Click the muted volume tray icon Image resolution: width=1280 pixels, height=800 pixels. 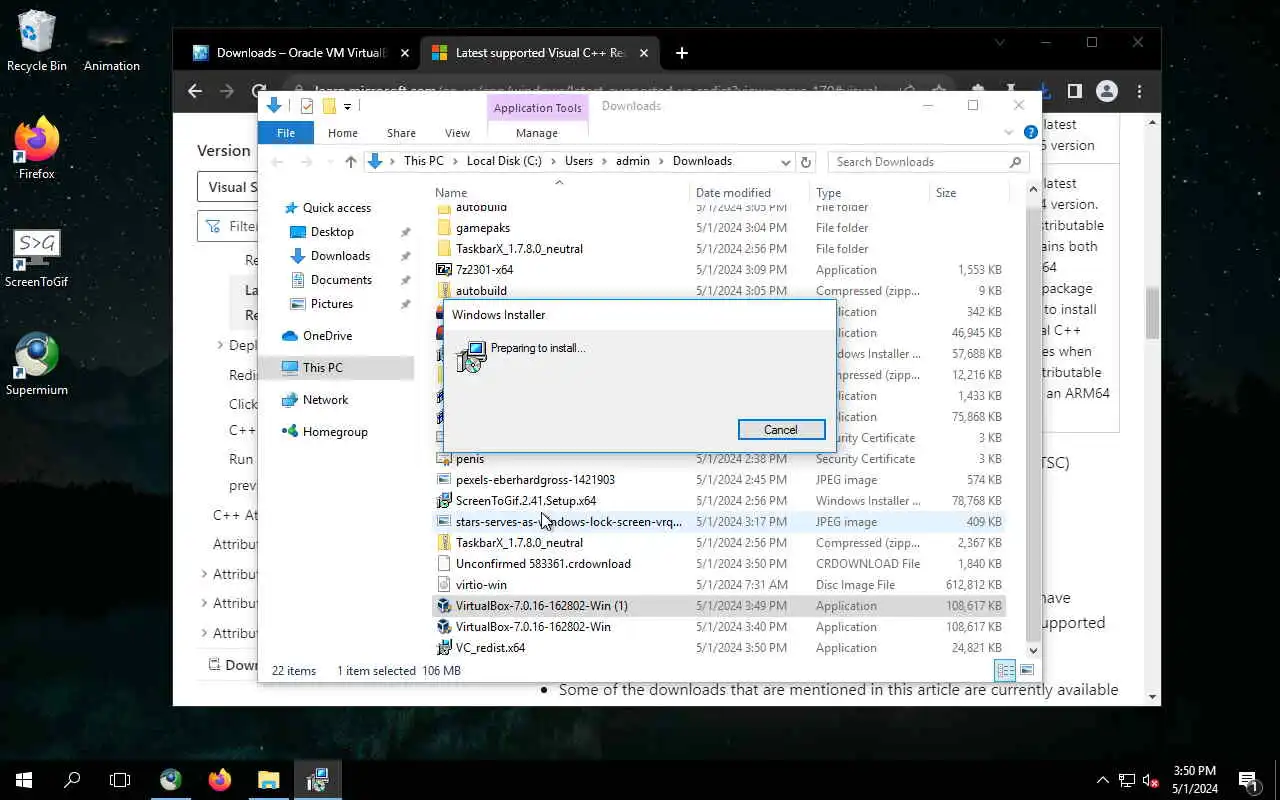click(1150, 780)
